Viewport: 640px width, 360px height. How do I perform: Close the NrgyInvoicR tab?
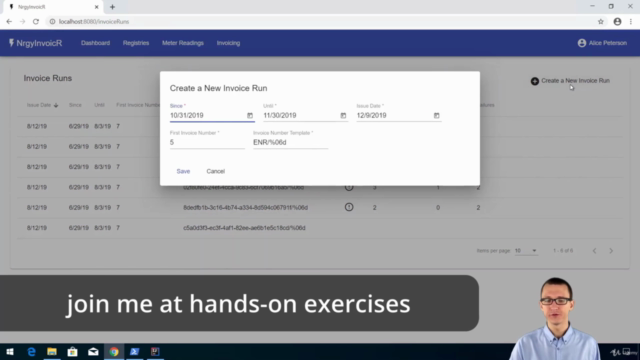tap(96, 7)
